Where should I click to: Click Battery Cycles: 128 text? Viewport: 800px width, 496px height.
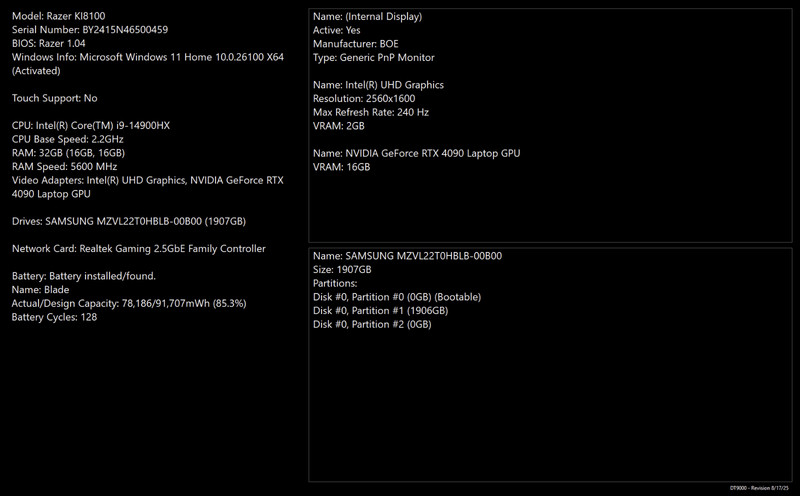(55, 317)
